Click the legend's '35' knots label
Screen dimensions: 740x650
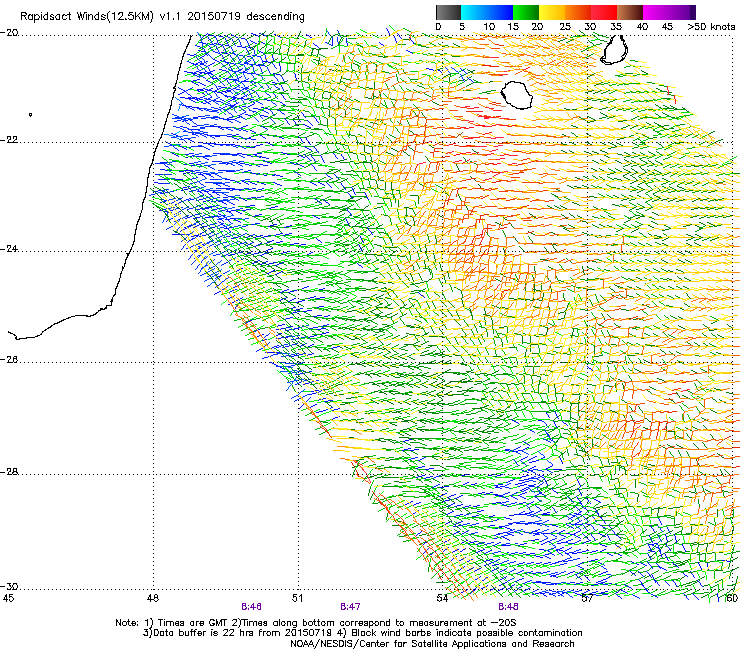616,27
